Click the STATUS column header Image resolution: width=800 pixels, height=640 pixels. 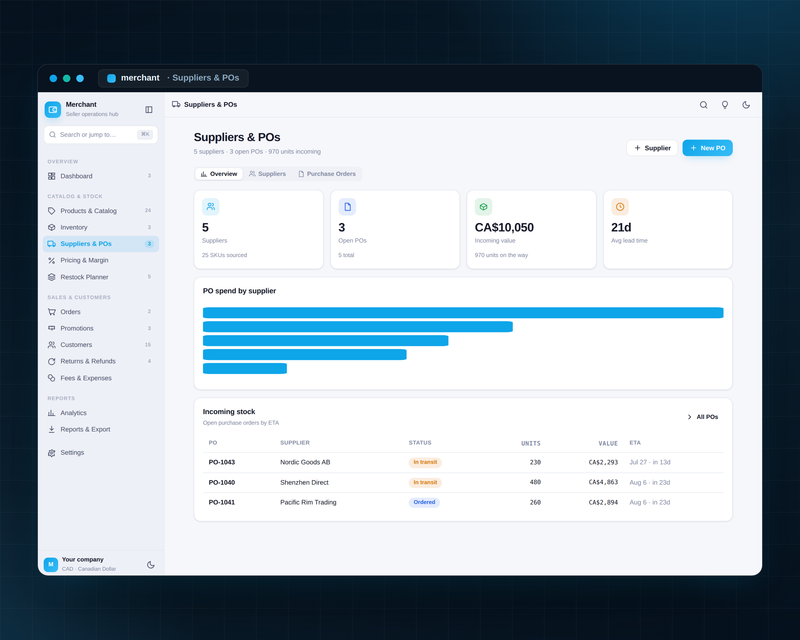point(420,443)
